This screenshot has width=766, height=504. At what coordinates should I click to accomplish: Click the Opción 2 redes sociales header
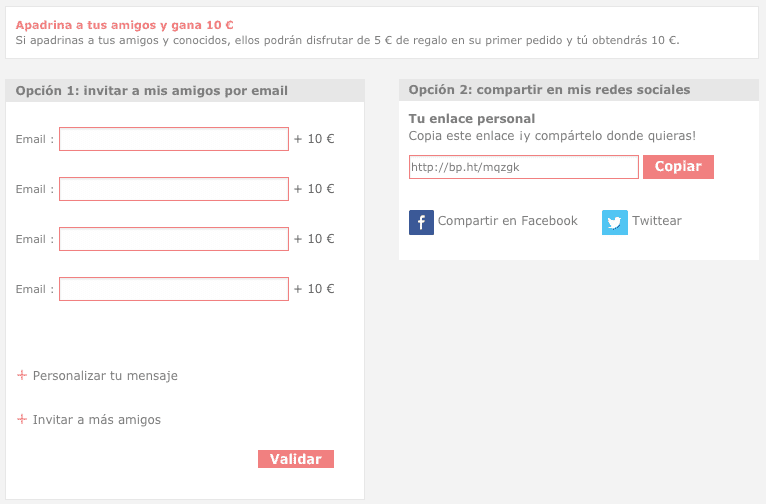(x=549, y=90)
